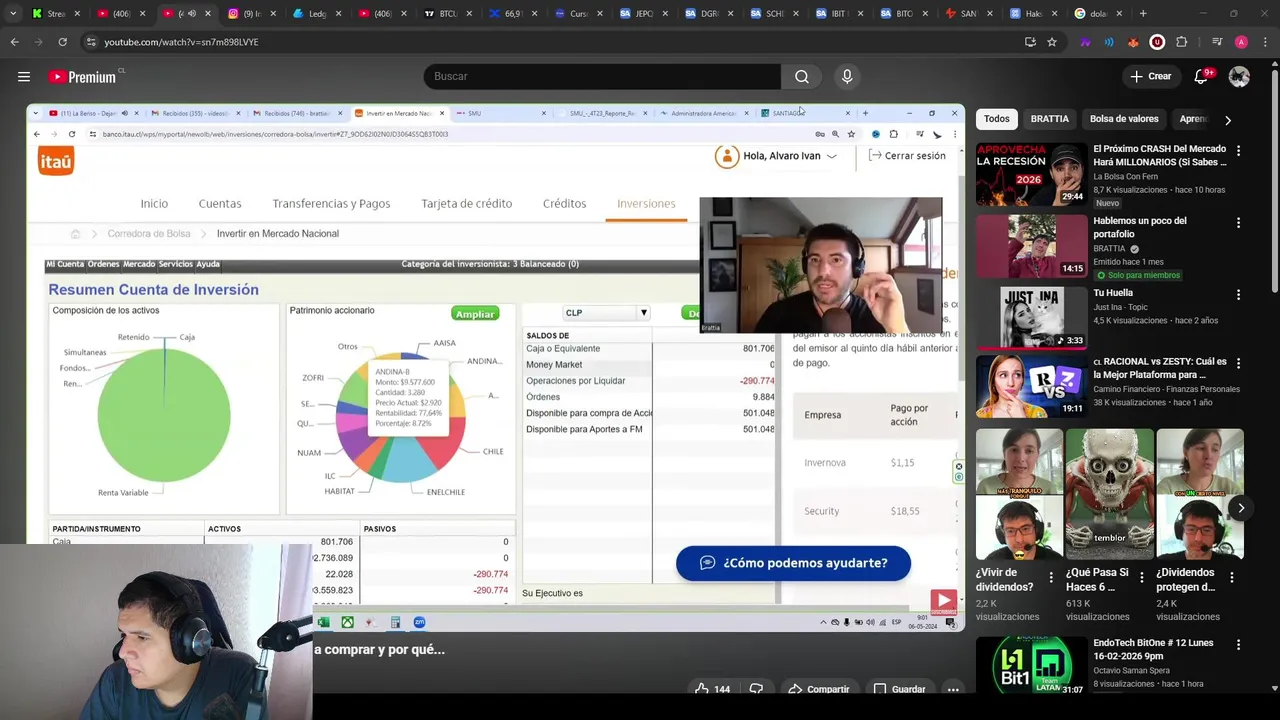Bookmark this page with the star icon
The image size is (1280, 720).
pos(1052,42)
